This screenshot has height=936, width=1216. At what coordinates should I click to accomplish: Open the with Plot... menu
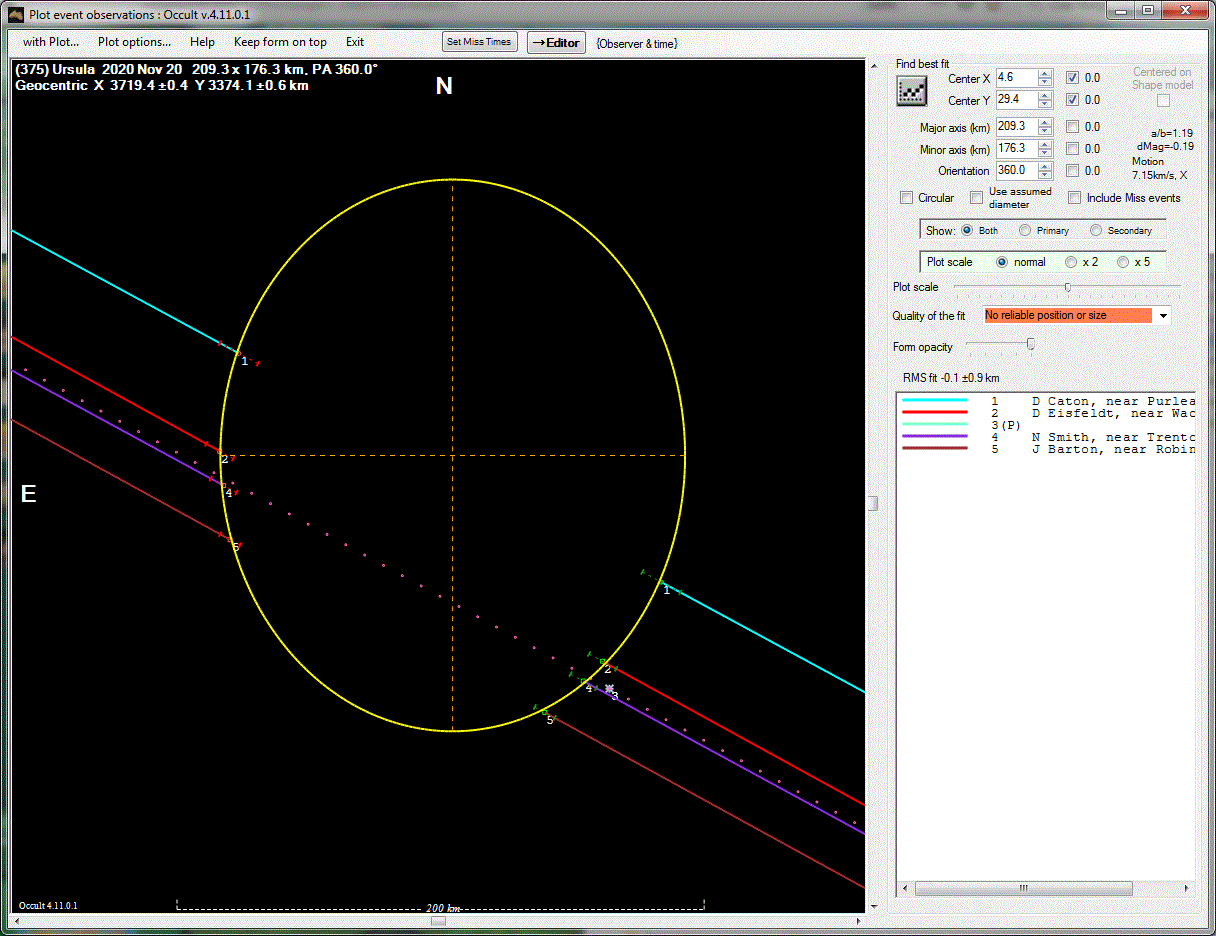[51, 42]
